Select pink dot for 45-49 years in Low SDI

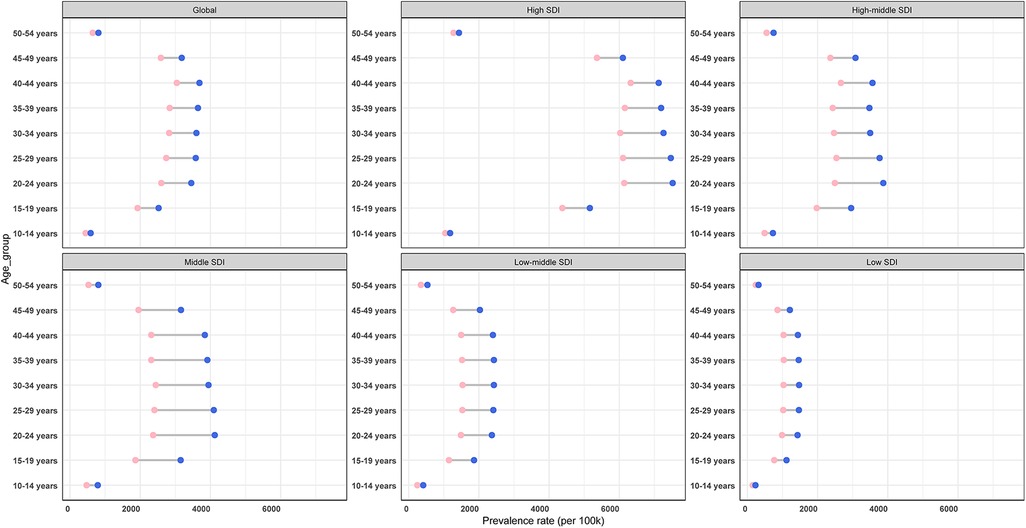point(777,310)
